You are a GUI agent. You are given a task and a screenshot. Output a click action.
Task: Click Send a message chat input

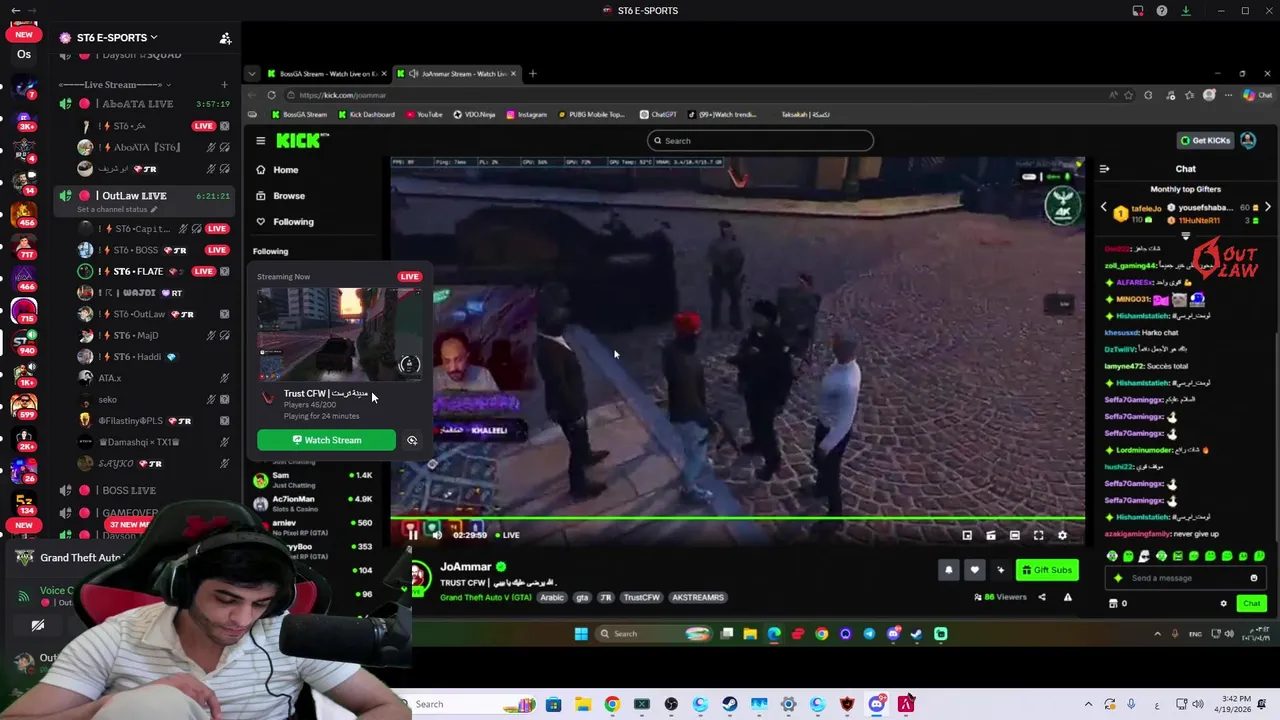point(1185,578)
